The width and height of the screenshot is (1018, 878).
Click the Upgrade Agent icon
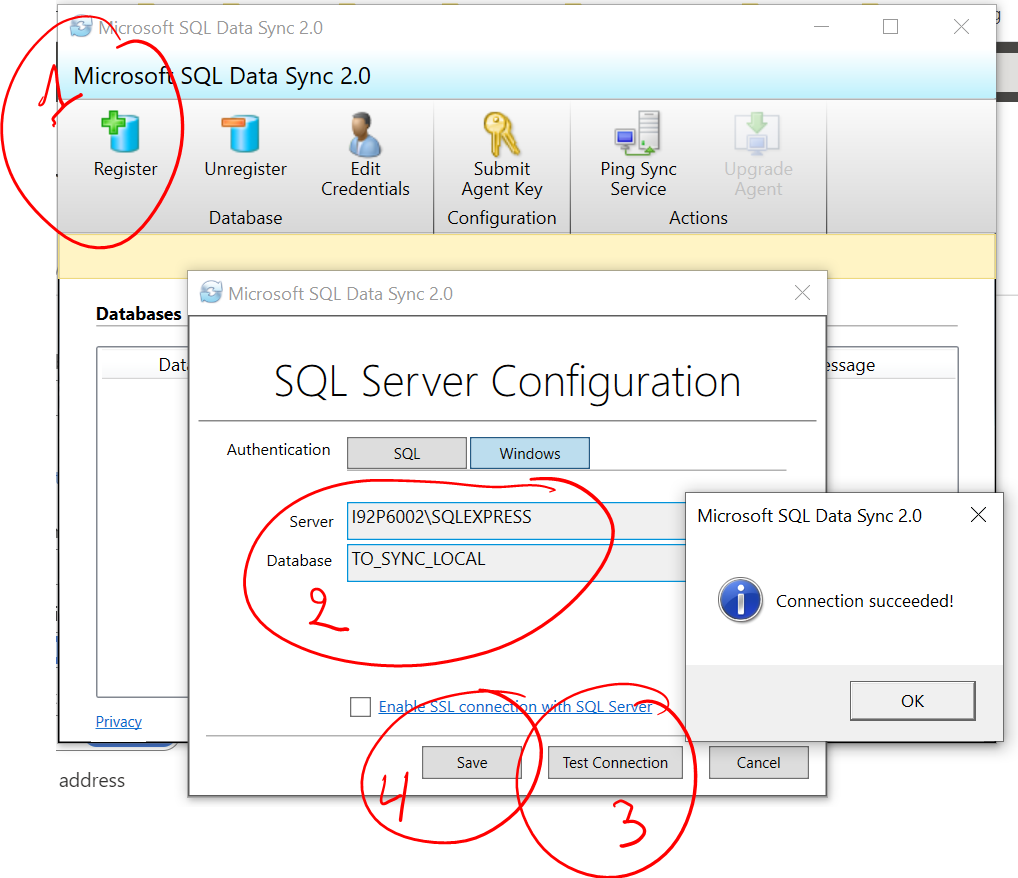point(757,134)
